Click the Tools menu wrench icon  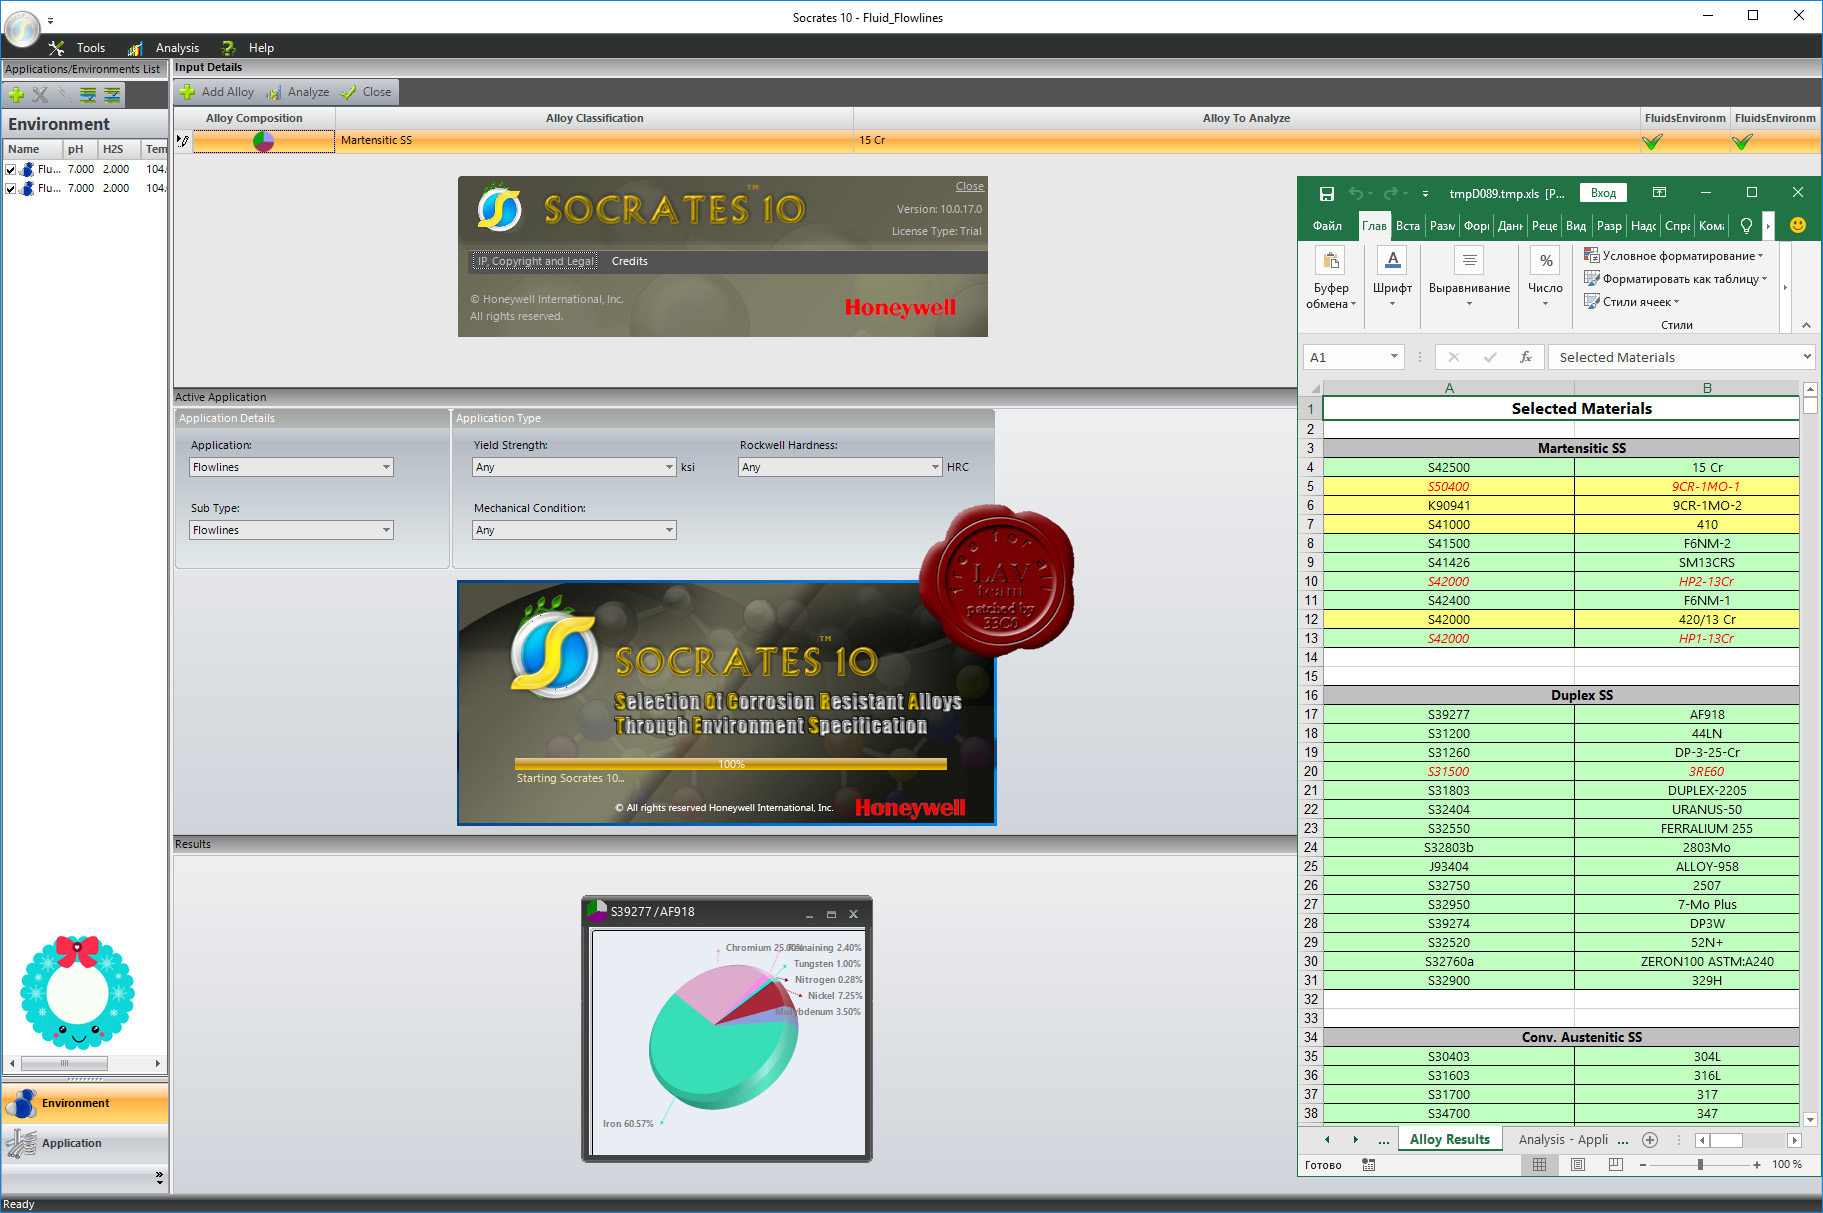[57, 48]
